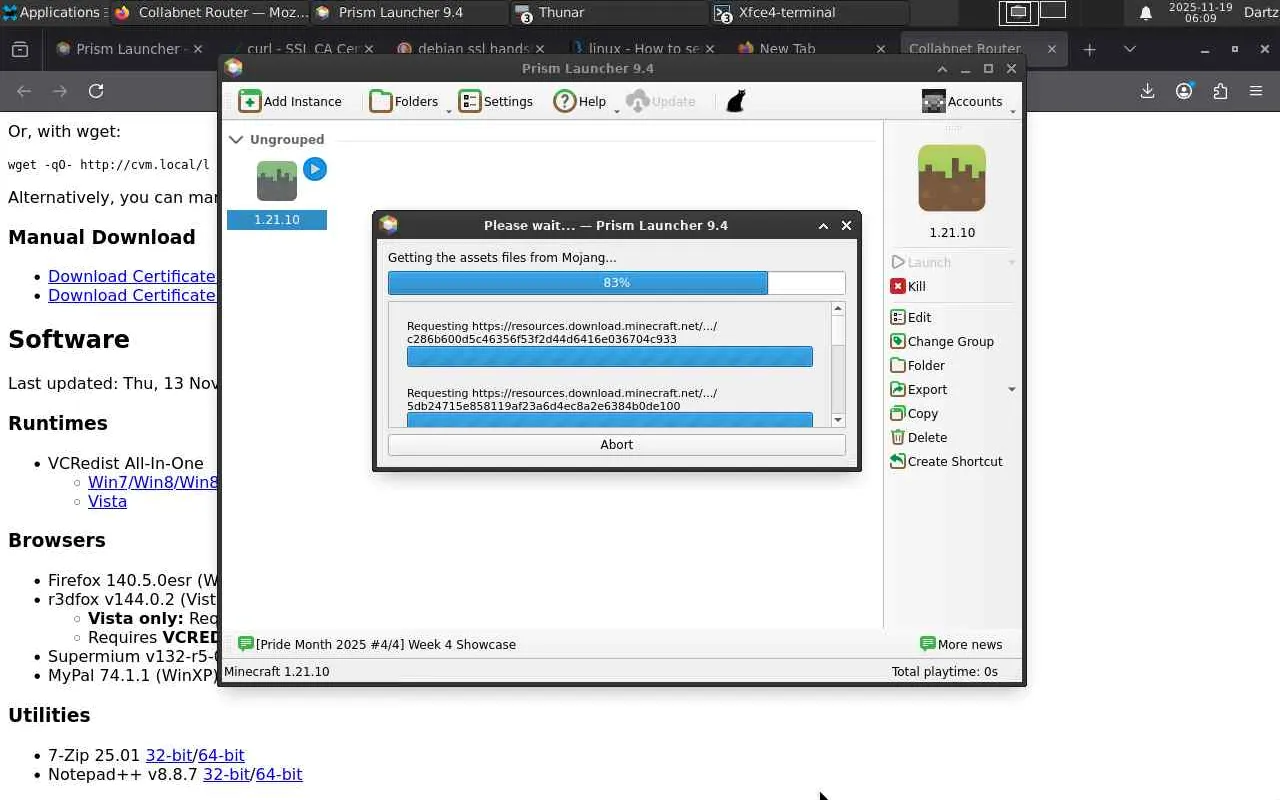Open the Win7/Win8 VCRedist link

click(153, 482)
